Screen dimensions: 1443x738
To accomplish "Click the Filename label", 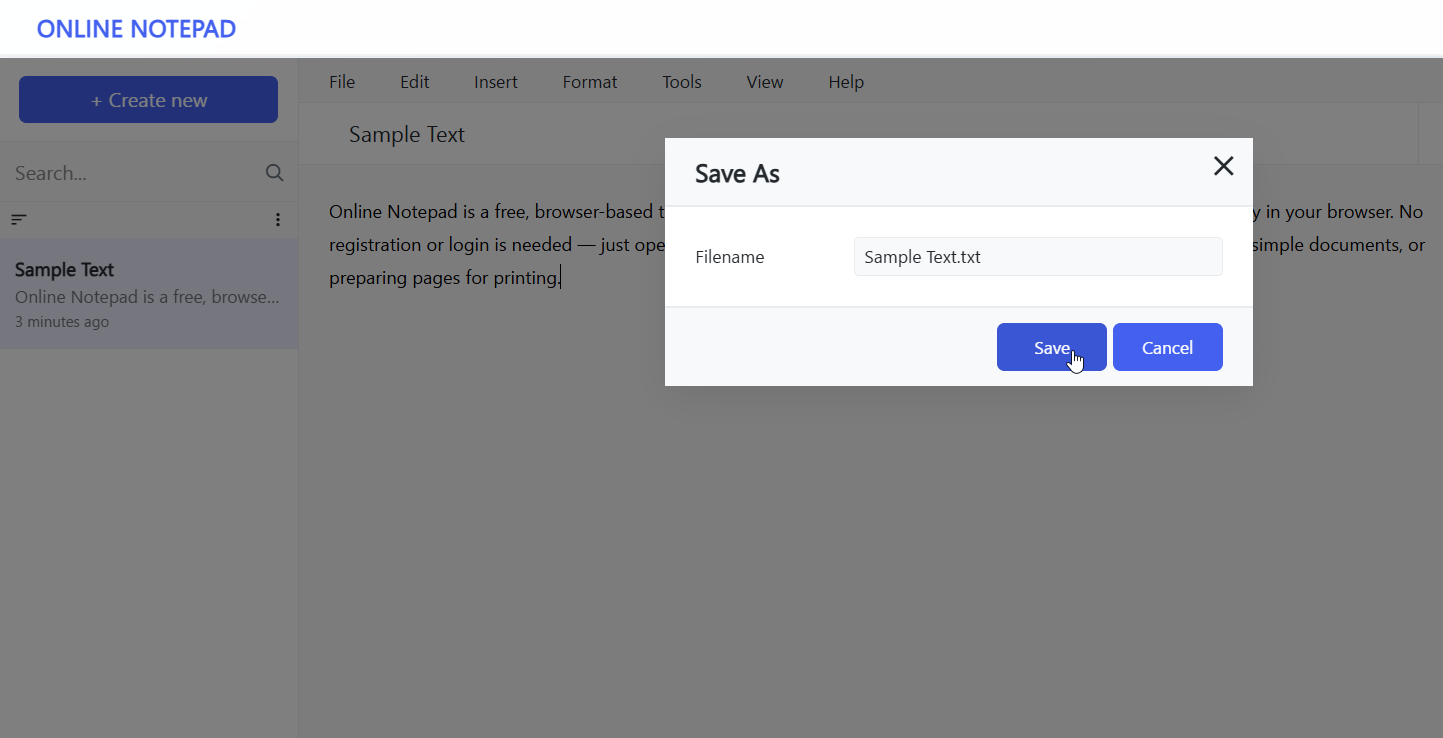I will pyautogui.click(x=729, y=257).
